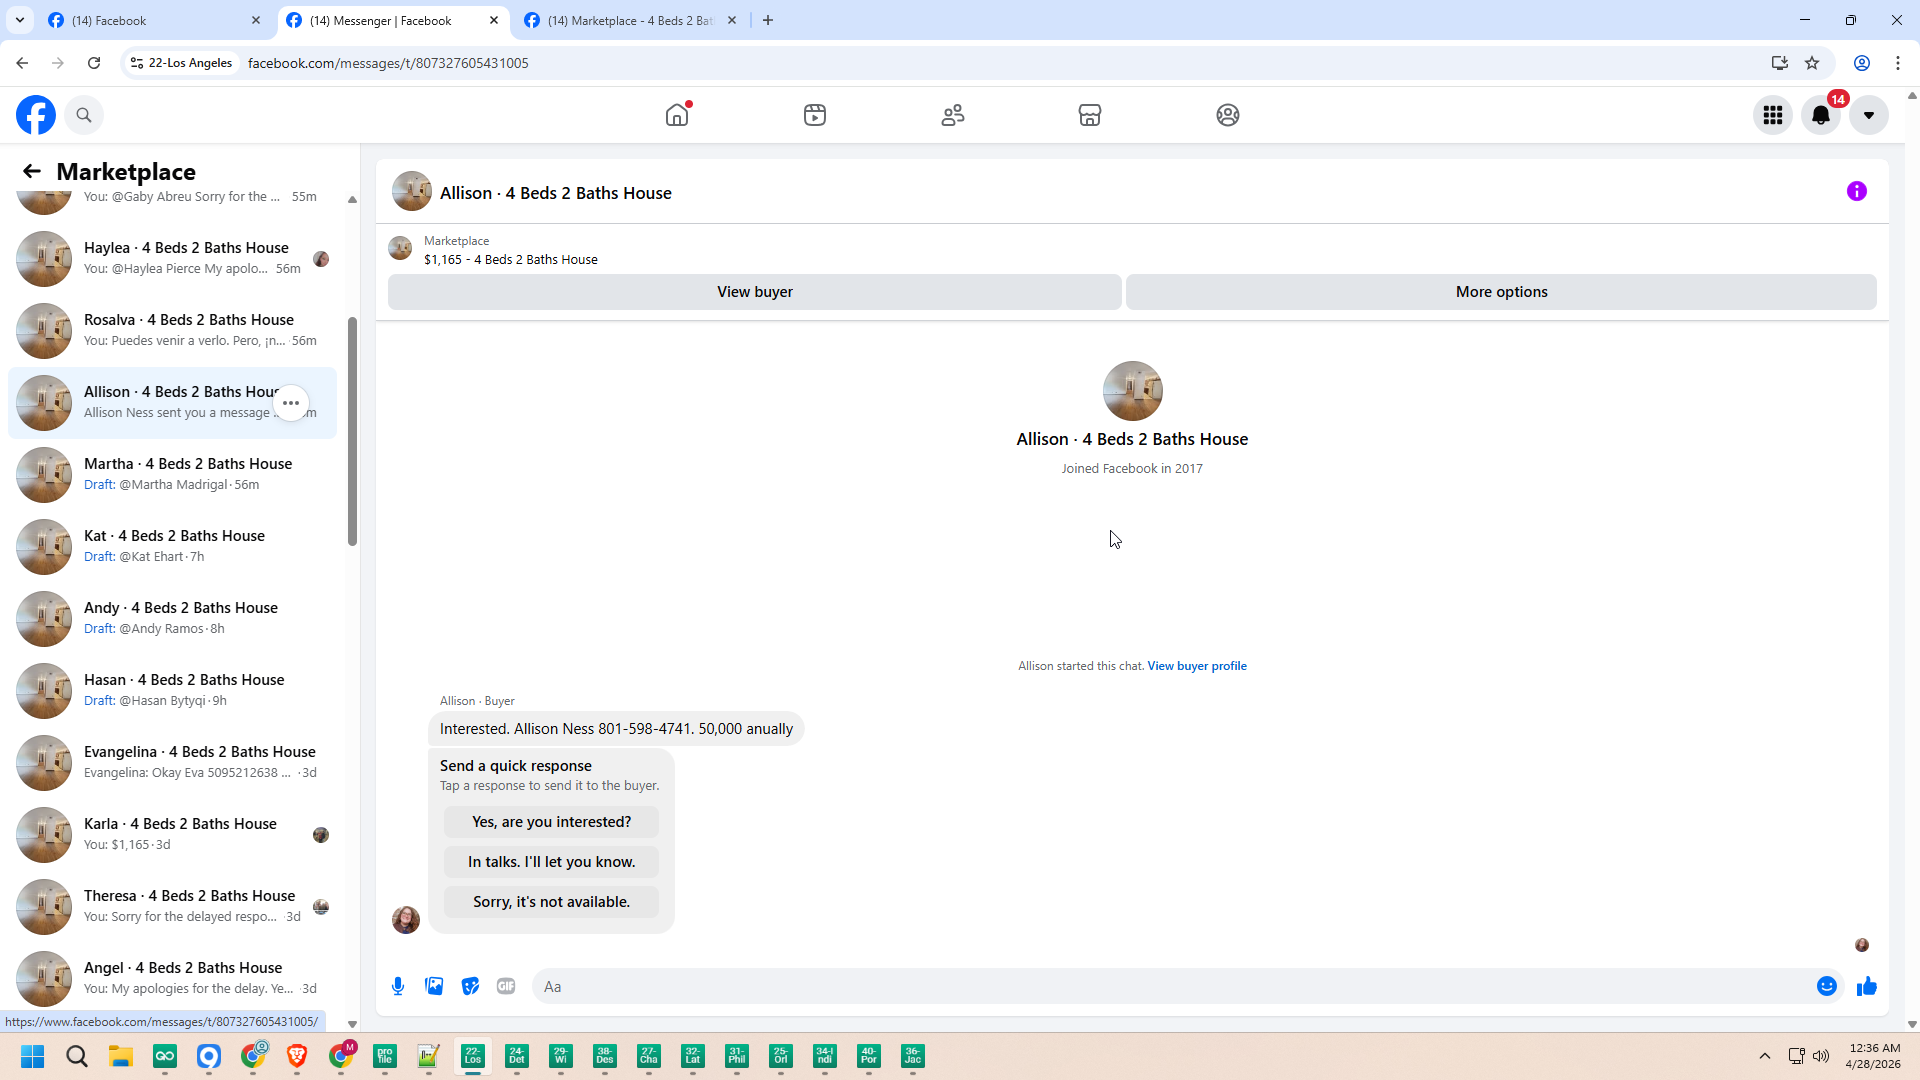This screenshot has height=1080, width=1920.
Task: Install app icon in address bar
Action: 1780,63
